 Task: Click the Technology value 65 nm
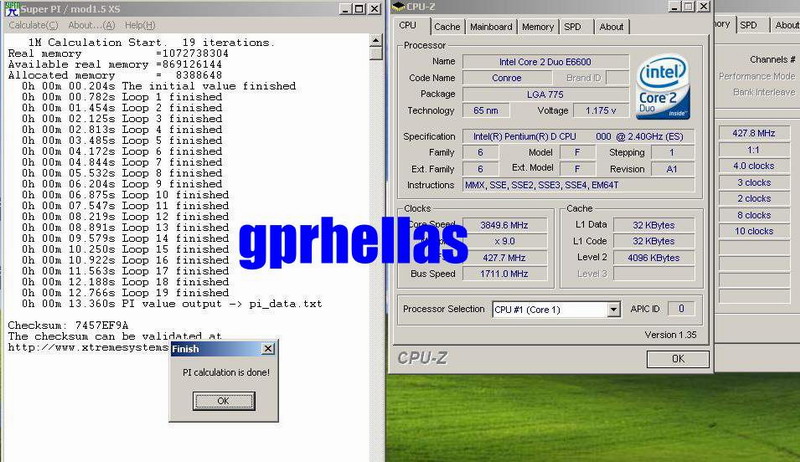pyautogui.click(x=486, y=111)
